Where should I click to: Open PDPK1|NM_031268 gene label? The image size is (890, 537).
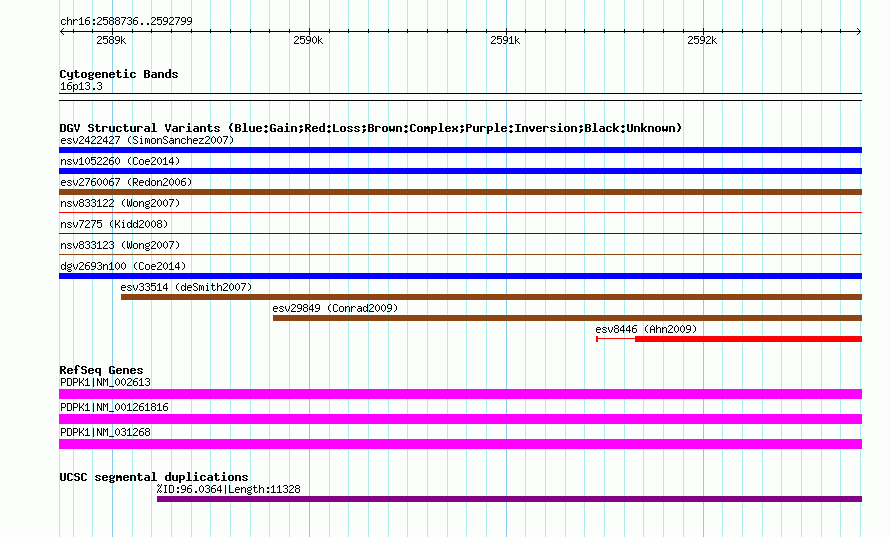(x=106, y=433)
